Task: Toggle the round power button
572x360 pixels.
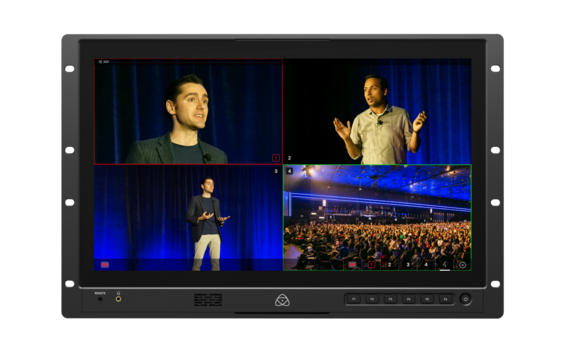Action: click(x=465, y=299)
